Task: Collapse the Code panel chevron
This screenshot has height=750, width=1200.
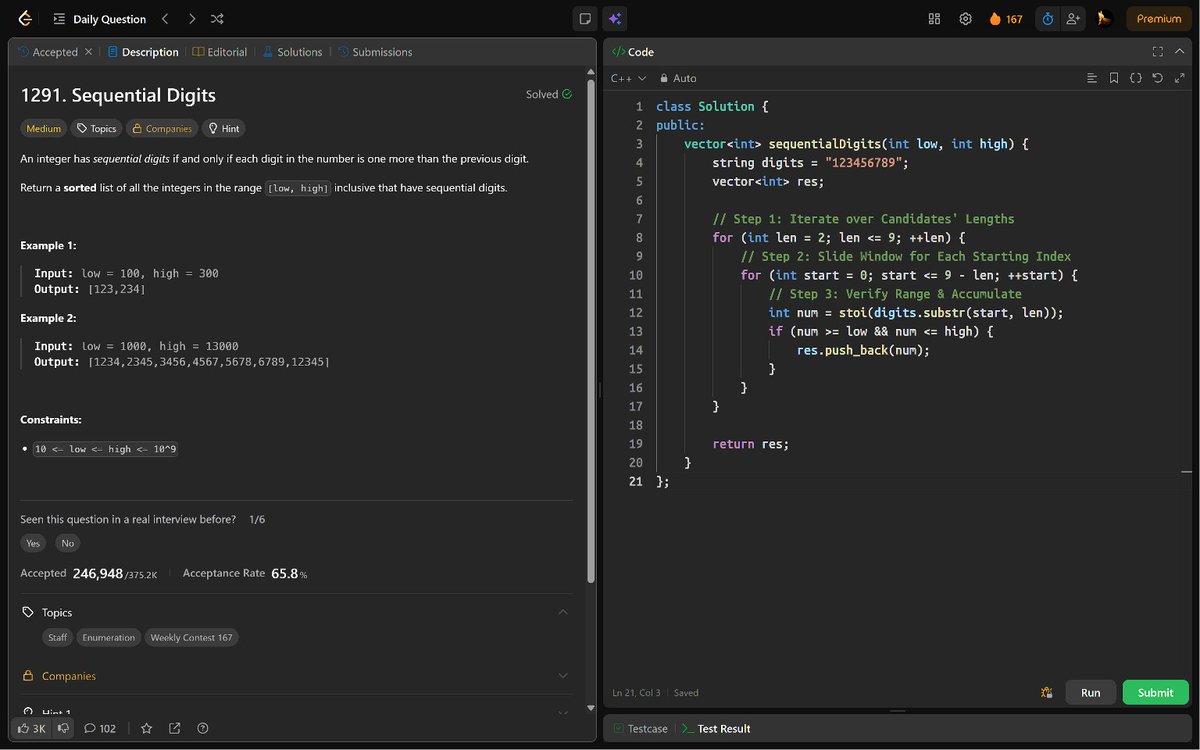Action: (x=1179, y=52)
